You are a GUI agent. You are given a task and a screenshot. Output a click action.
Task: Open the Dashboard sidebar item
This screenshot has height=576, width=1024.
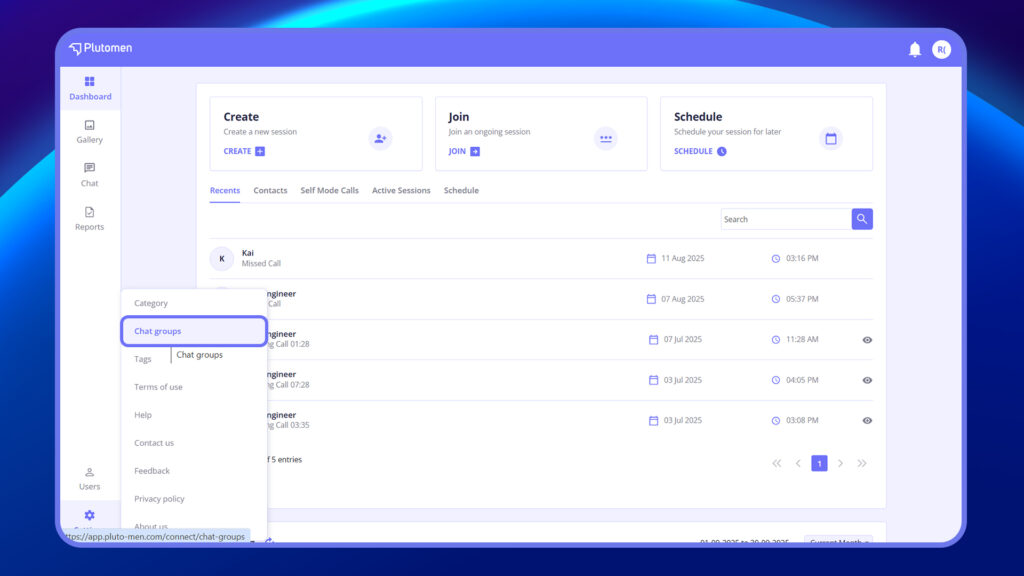coord(90,88)
